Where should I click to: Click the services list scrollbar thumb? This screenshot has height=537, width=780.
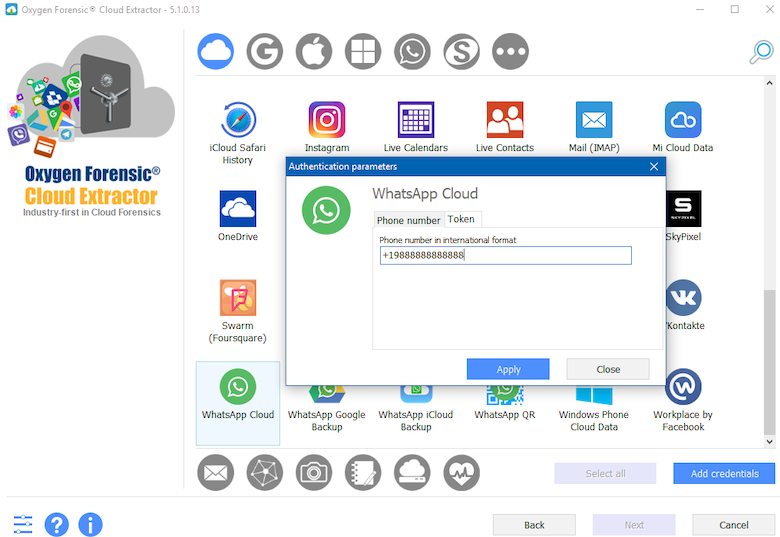pyautogui.click(x=770, y=363)
